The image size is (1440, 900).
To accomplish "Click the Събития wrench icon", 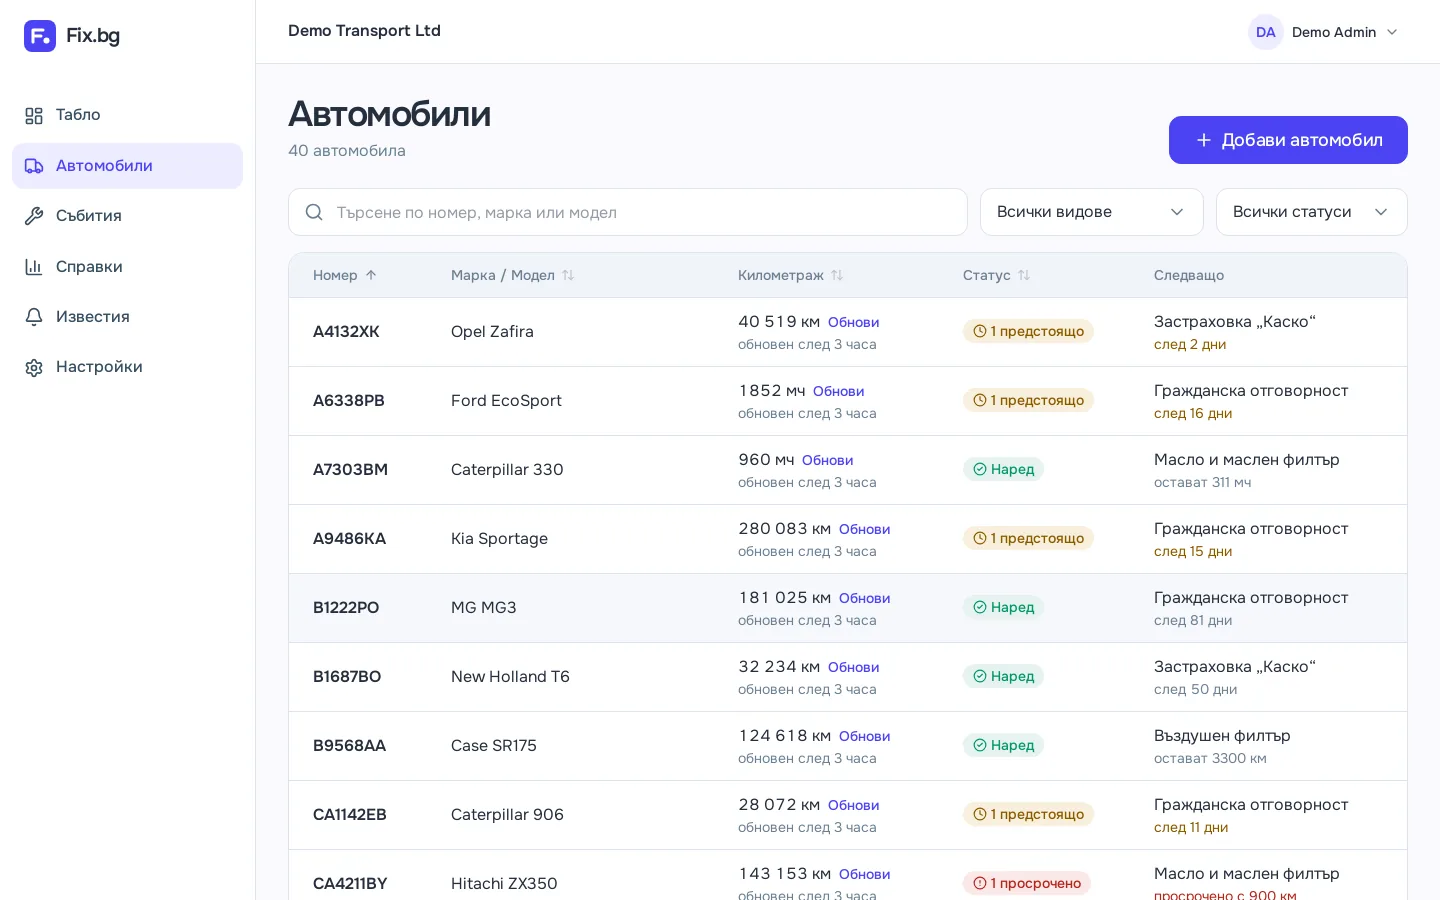I will point(34,216).
